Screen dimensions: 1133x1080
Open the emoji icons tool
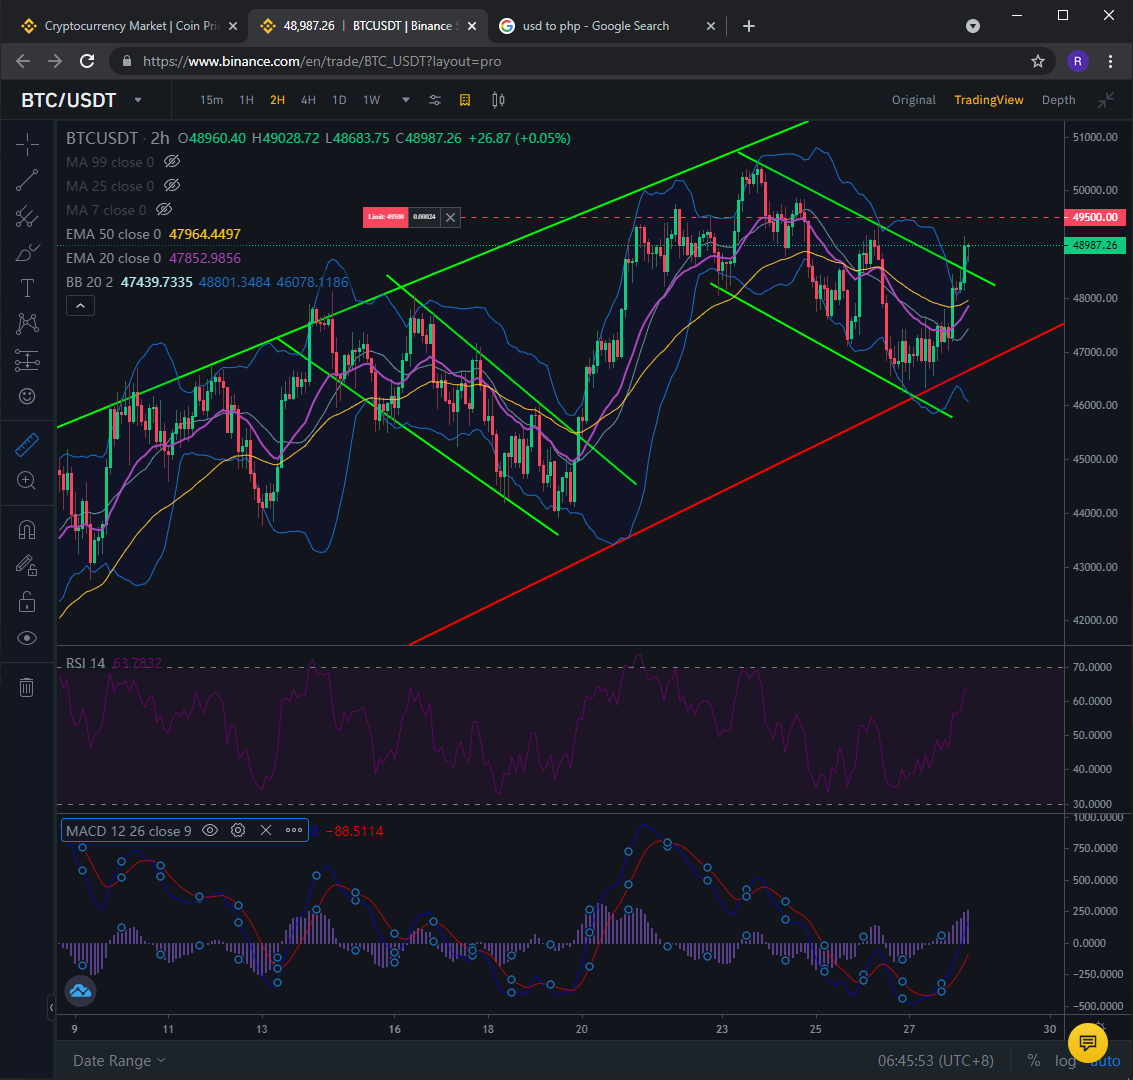coord(27,396)
